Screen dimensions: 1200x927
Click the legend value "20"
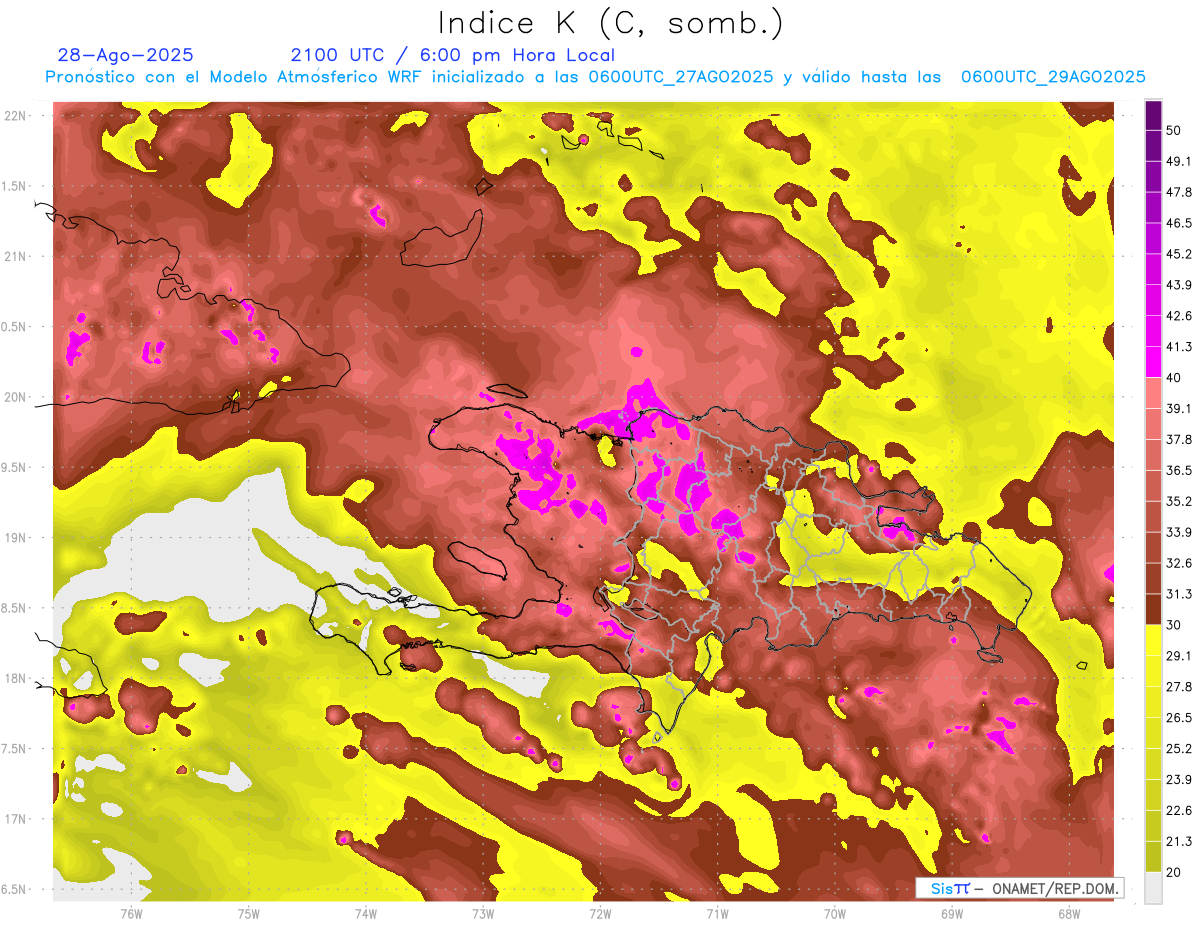pyautogui.click(x=1173, y=873)
